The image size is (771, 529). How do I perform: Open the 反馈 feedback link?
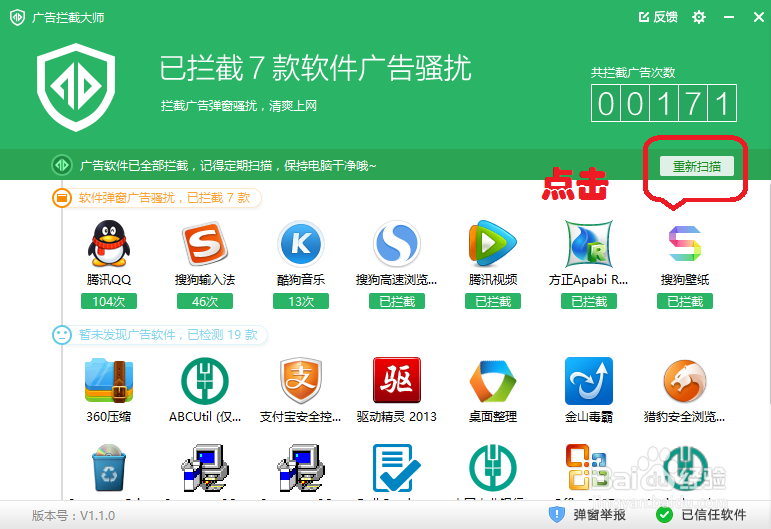click(658, 17)
